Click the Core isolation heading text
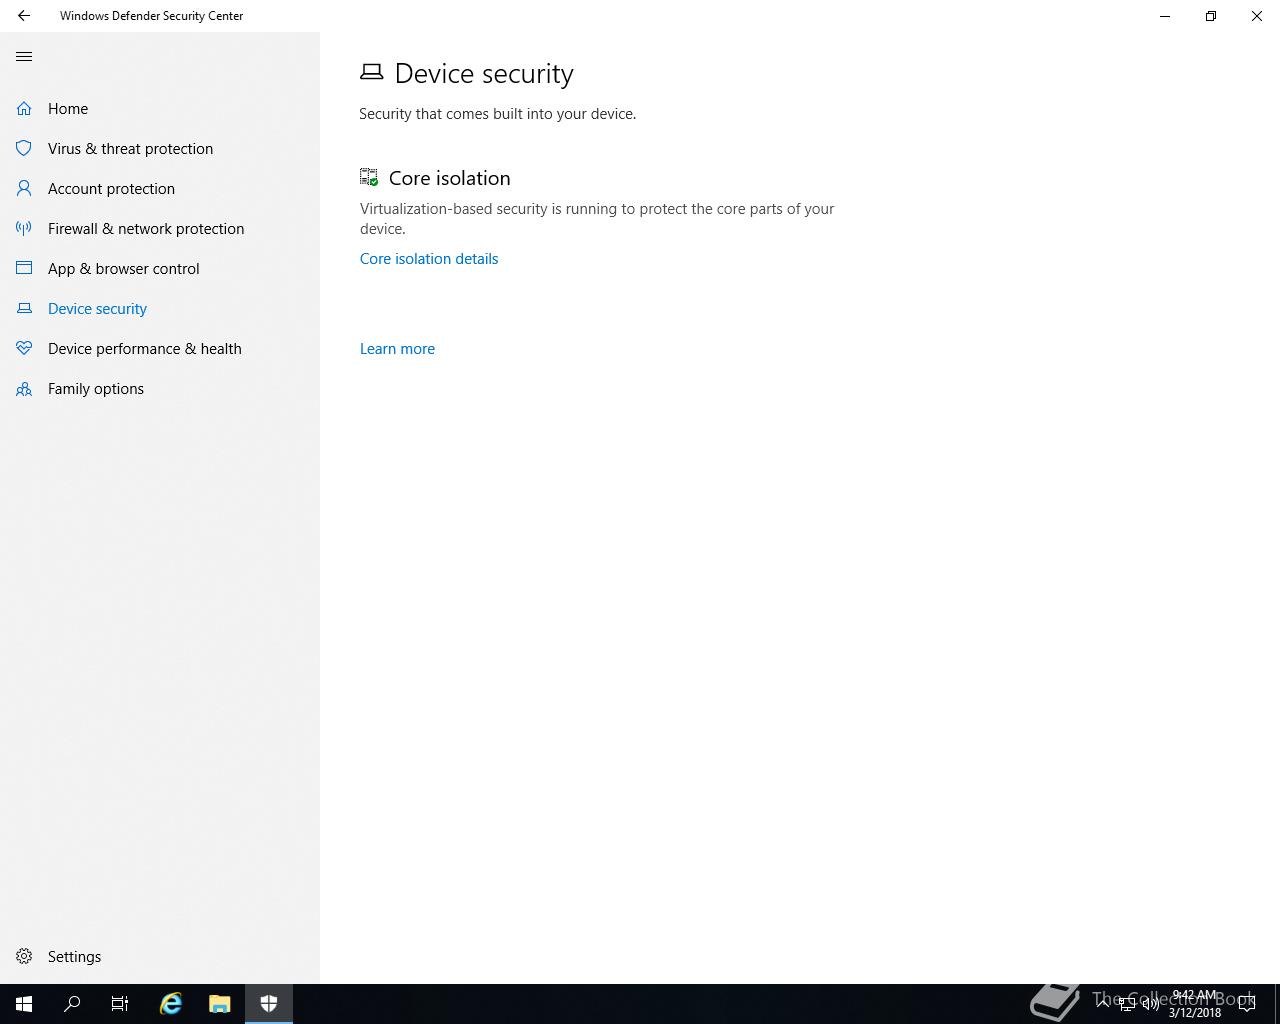The height and width of the screenshot is (1024, 1280). click(449, 177)
